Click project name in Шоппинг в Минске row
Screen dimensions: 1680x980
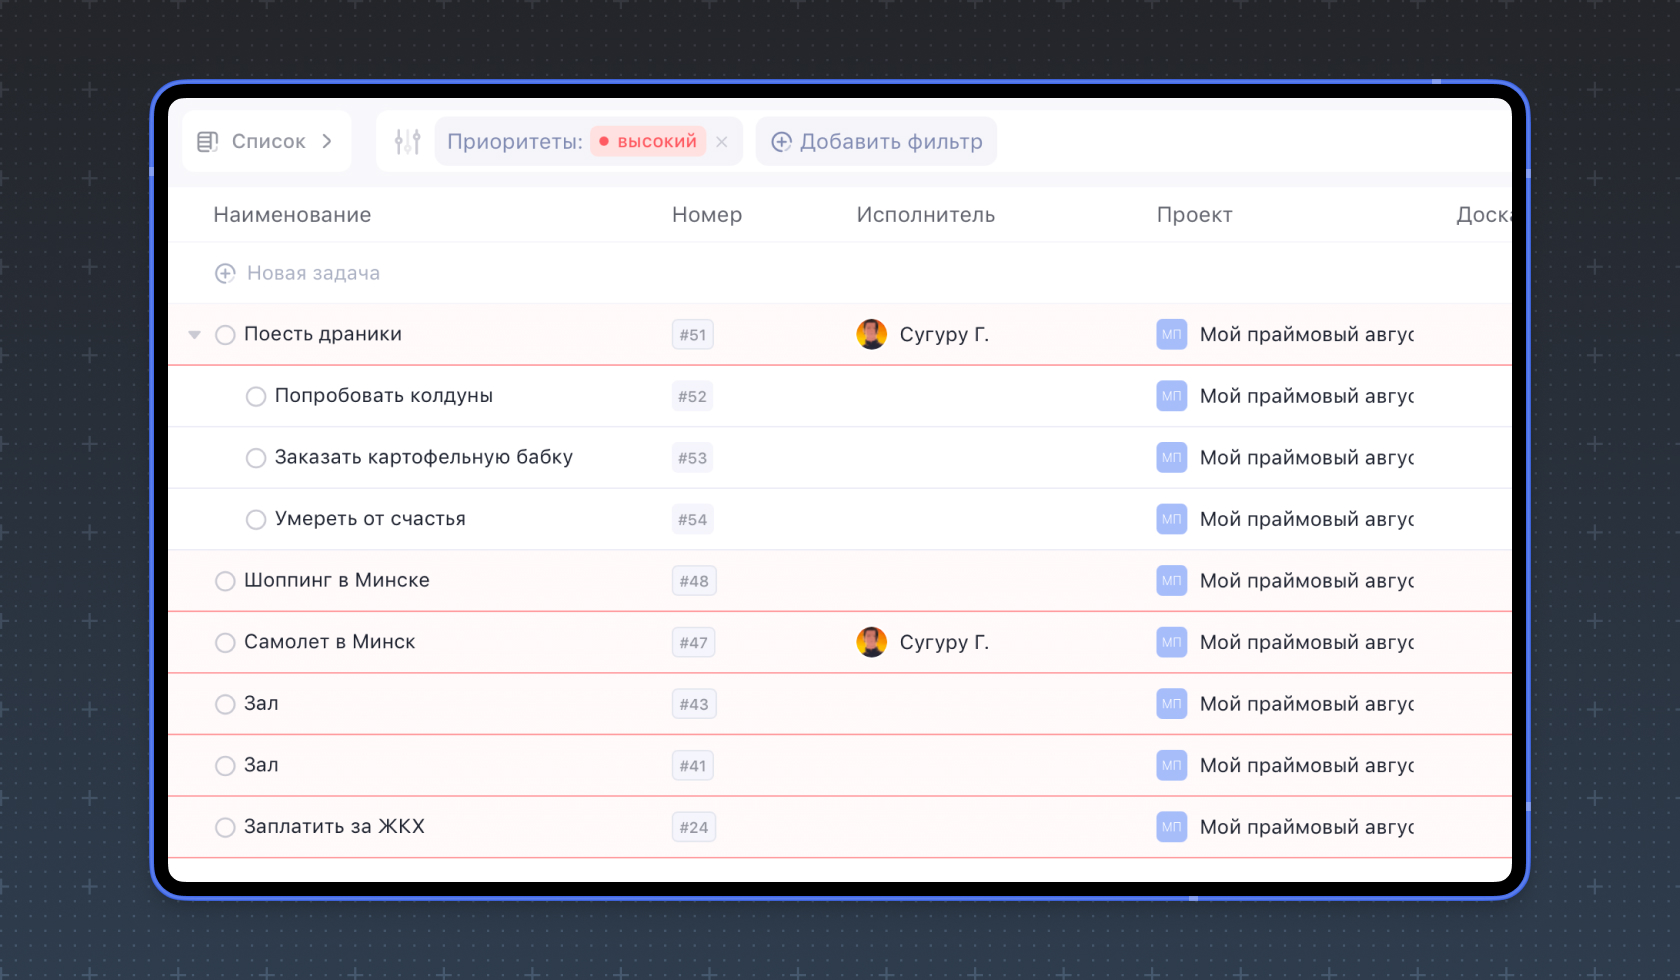pos(1307,581)
